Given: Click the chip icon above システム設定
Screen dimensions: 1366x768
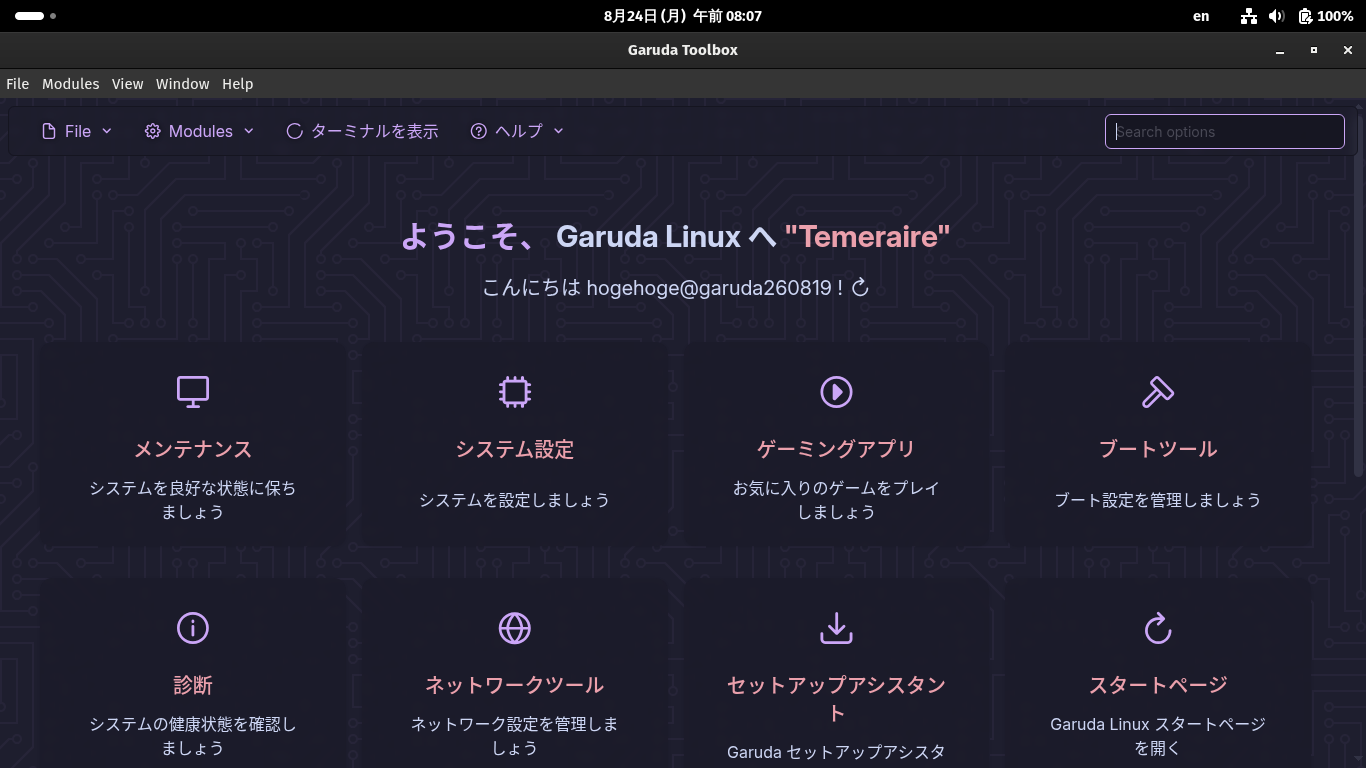Looking at the screenshot, I should (x=515, y=391).
